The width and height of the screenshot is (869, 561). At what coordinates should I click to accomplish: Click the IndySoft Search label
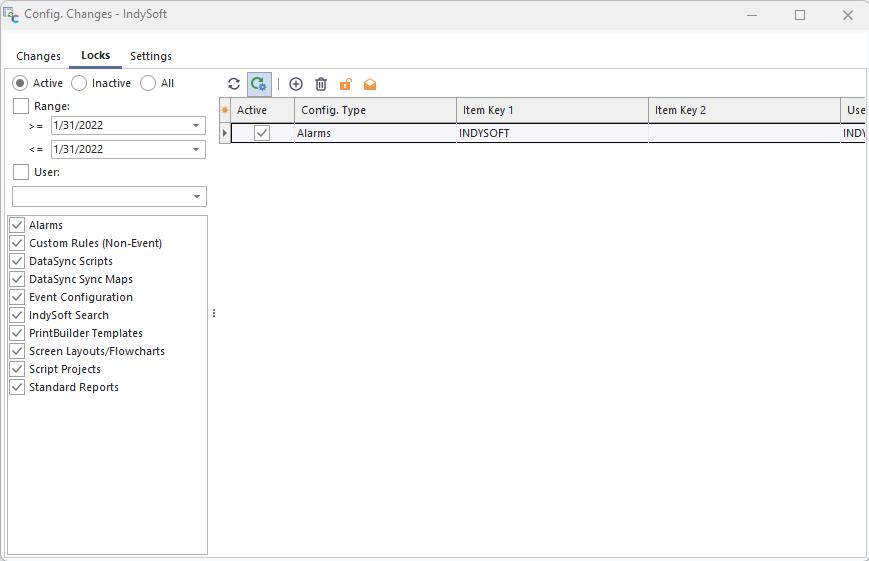pyautogui.click(x=69, y=315)
